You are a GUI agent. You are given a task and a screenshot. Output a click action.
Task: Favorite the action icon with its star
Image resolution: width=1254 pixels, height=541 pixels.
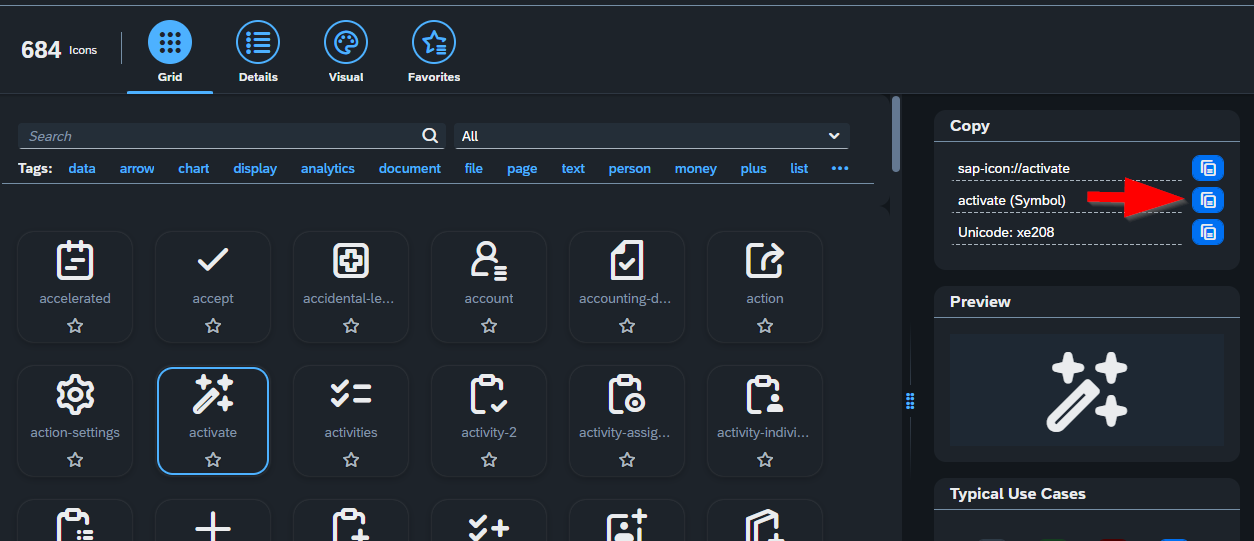pyautogui.click(x=765, y=326)
